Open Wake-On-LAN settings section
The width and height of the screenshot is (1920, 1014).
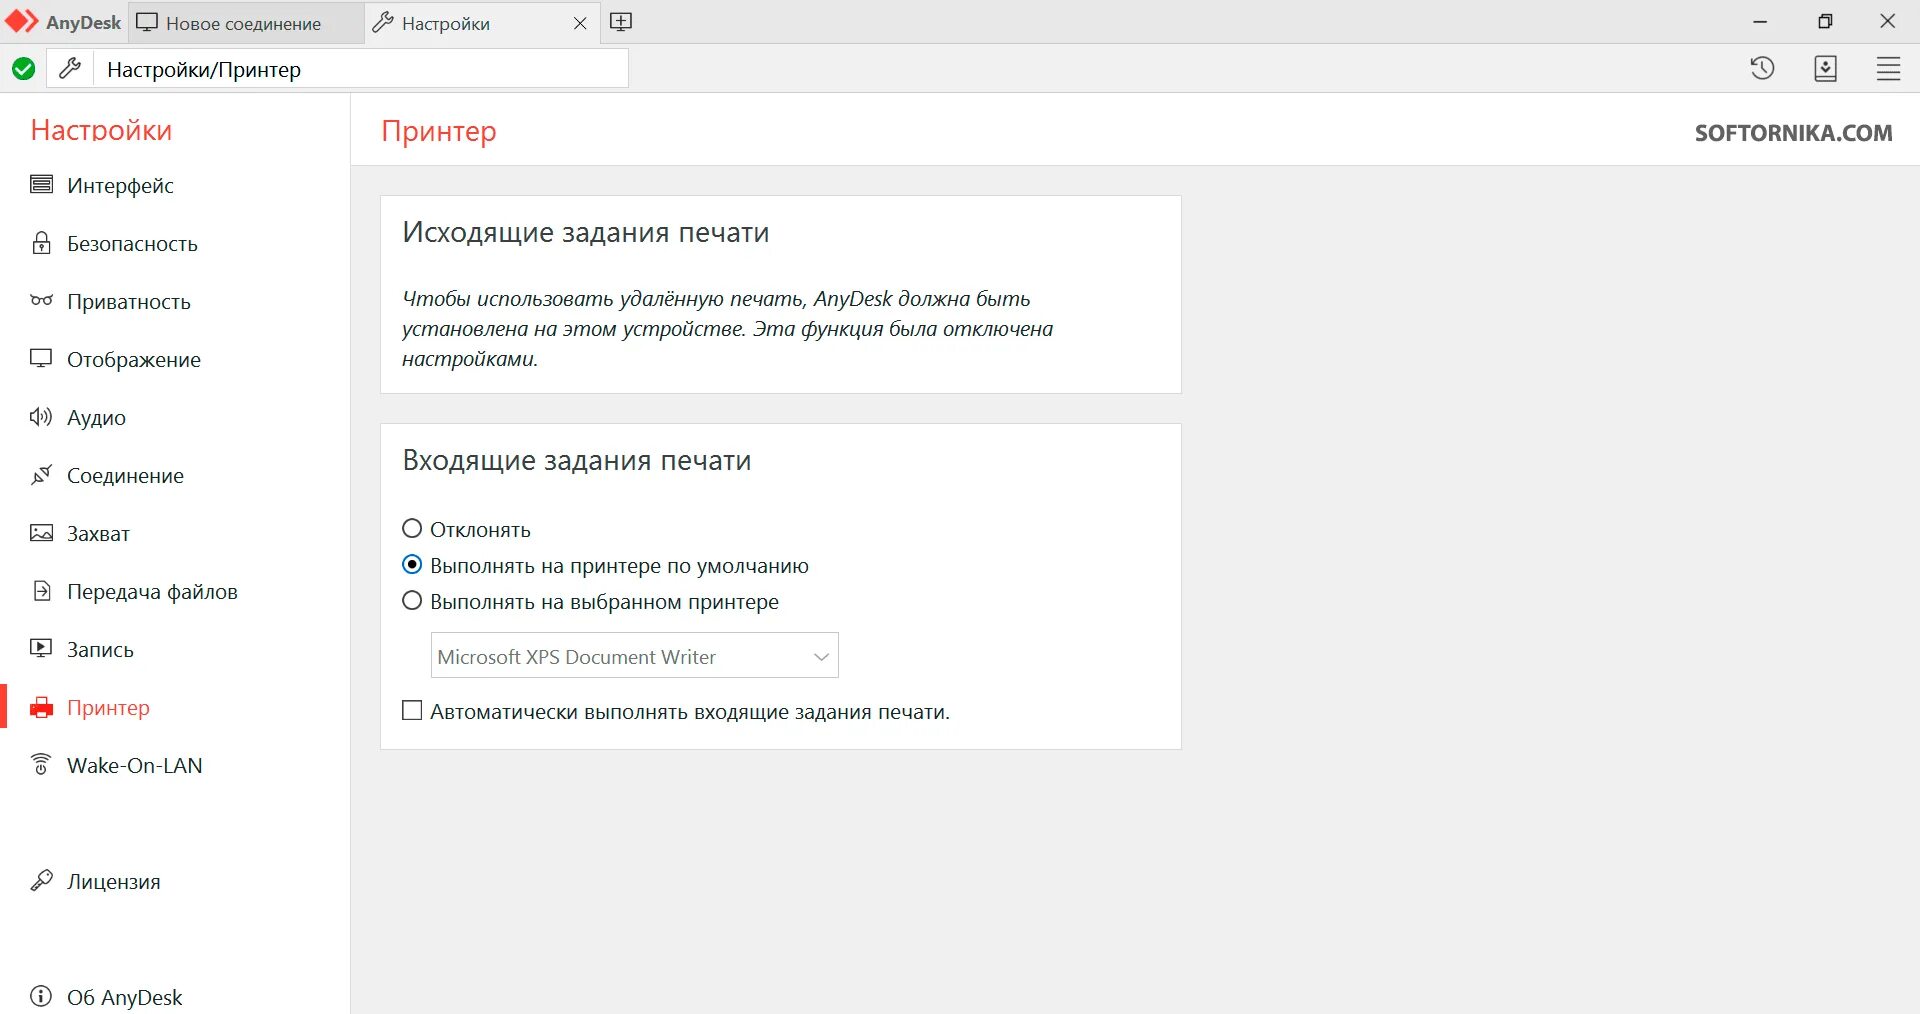[x=134, y=765]
